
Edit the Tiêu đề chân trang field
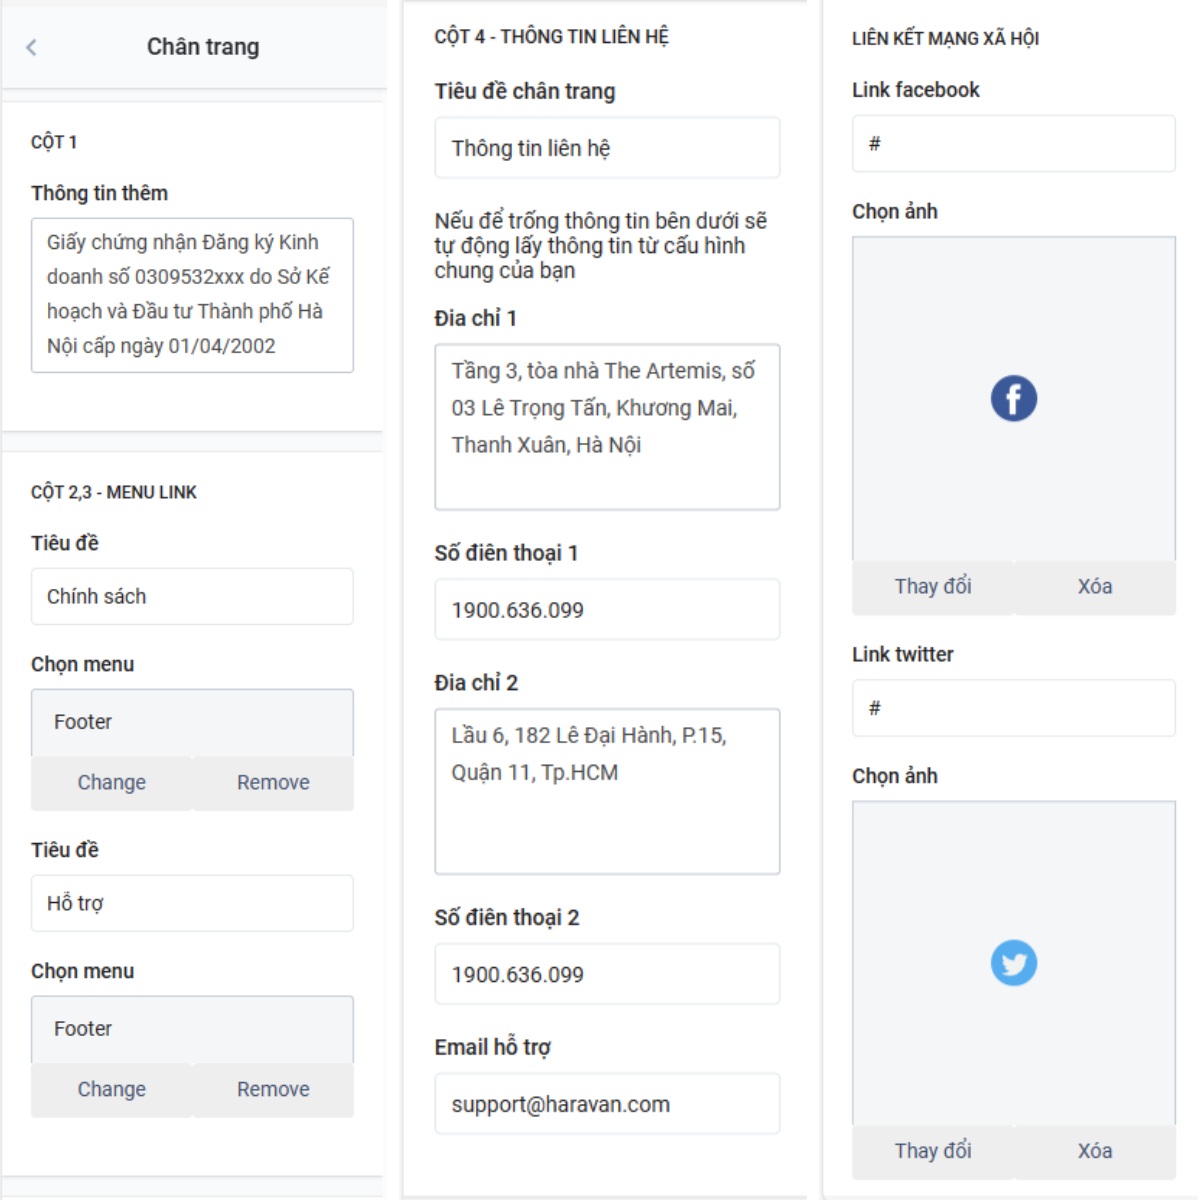pyautogui.click(x=607, y=148)
